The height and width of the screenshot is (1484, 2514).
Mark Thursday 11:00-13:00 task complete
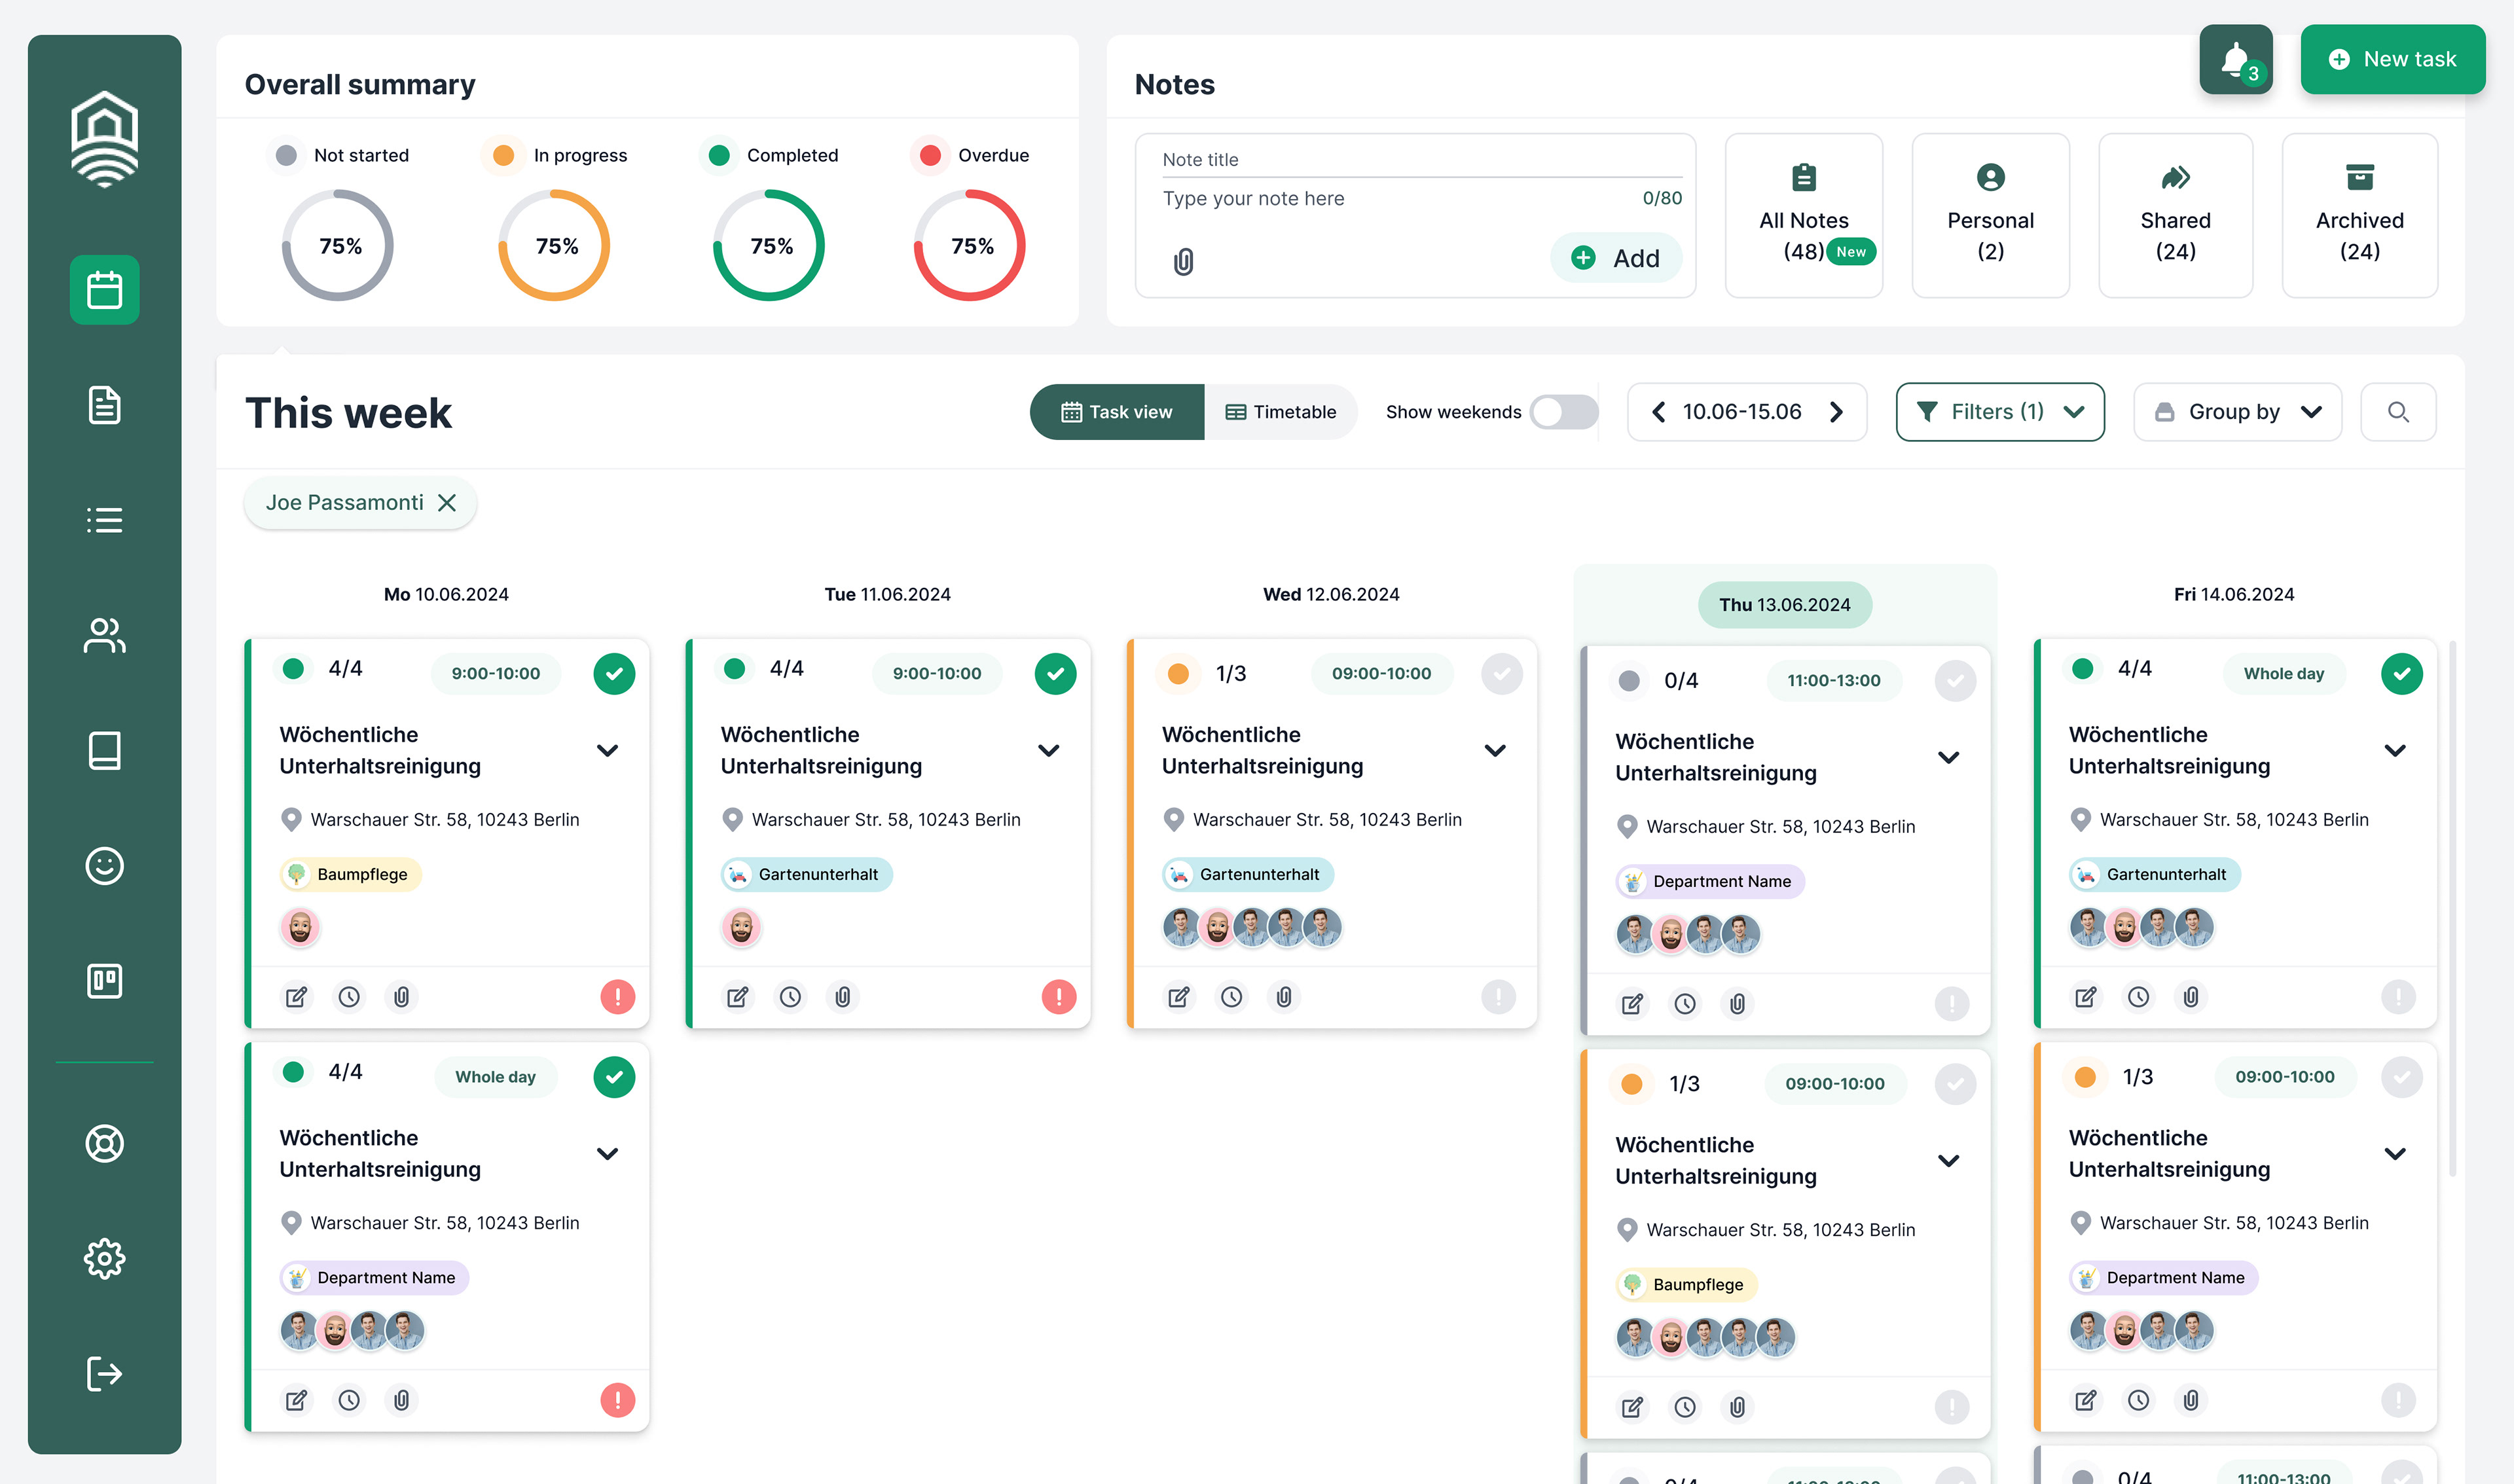click(1955, 681)
